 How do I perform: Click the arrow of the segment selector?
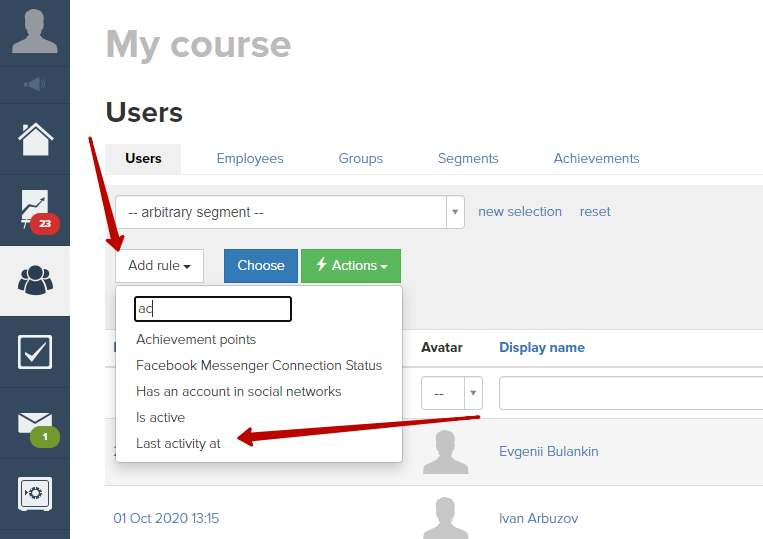455,212
